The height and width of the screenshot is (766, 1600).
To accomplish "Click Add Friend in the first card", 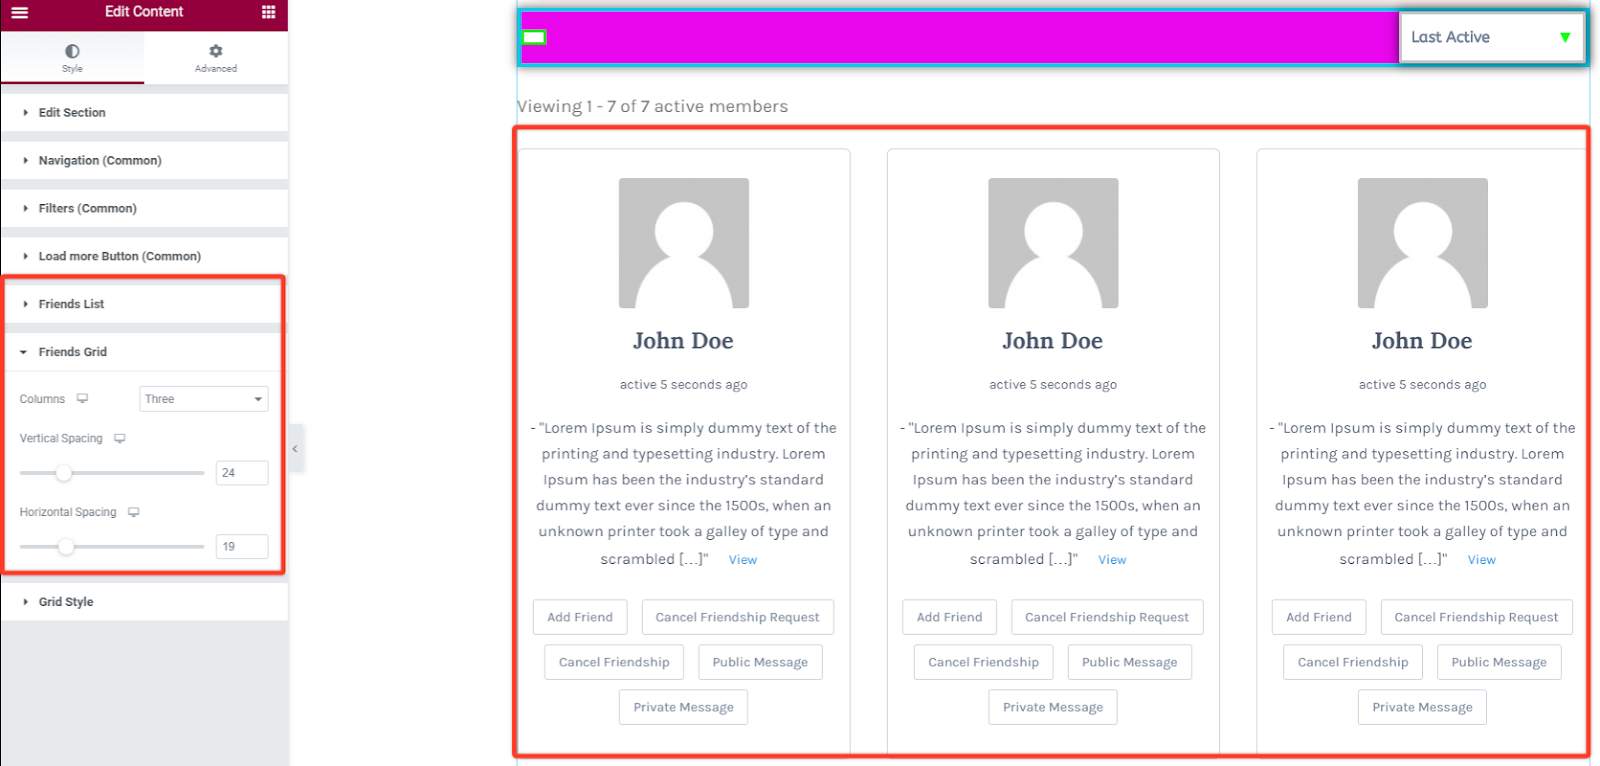I will [x=580, y=617].
